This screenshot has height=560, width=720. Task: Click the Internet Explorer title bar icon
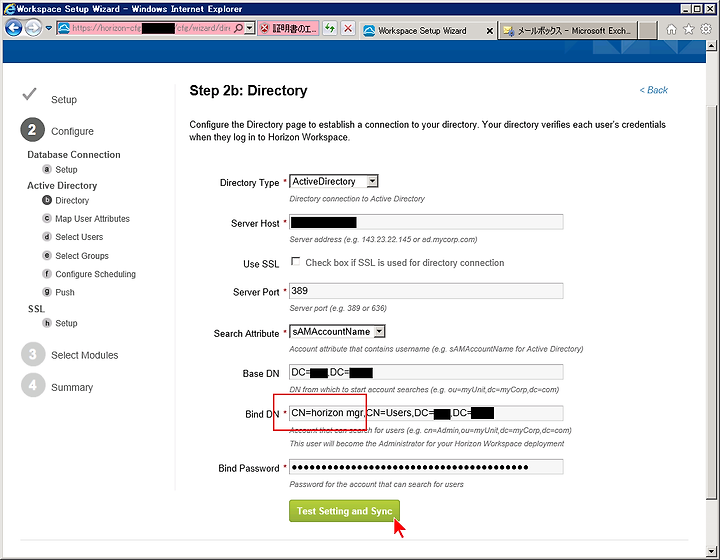pos(9,9)
